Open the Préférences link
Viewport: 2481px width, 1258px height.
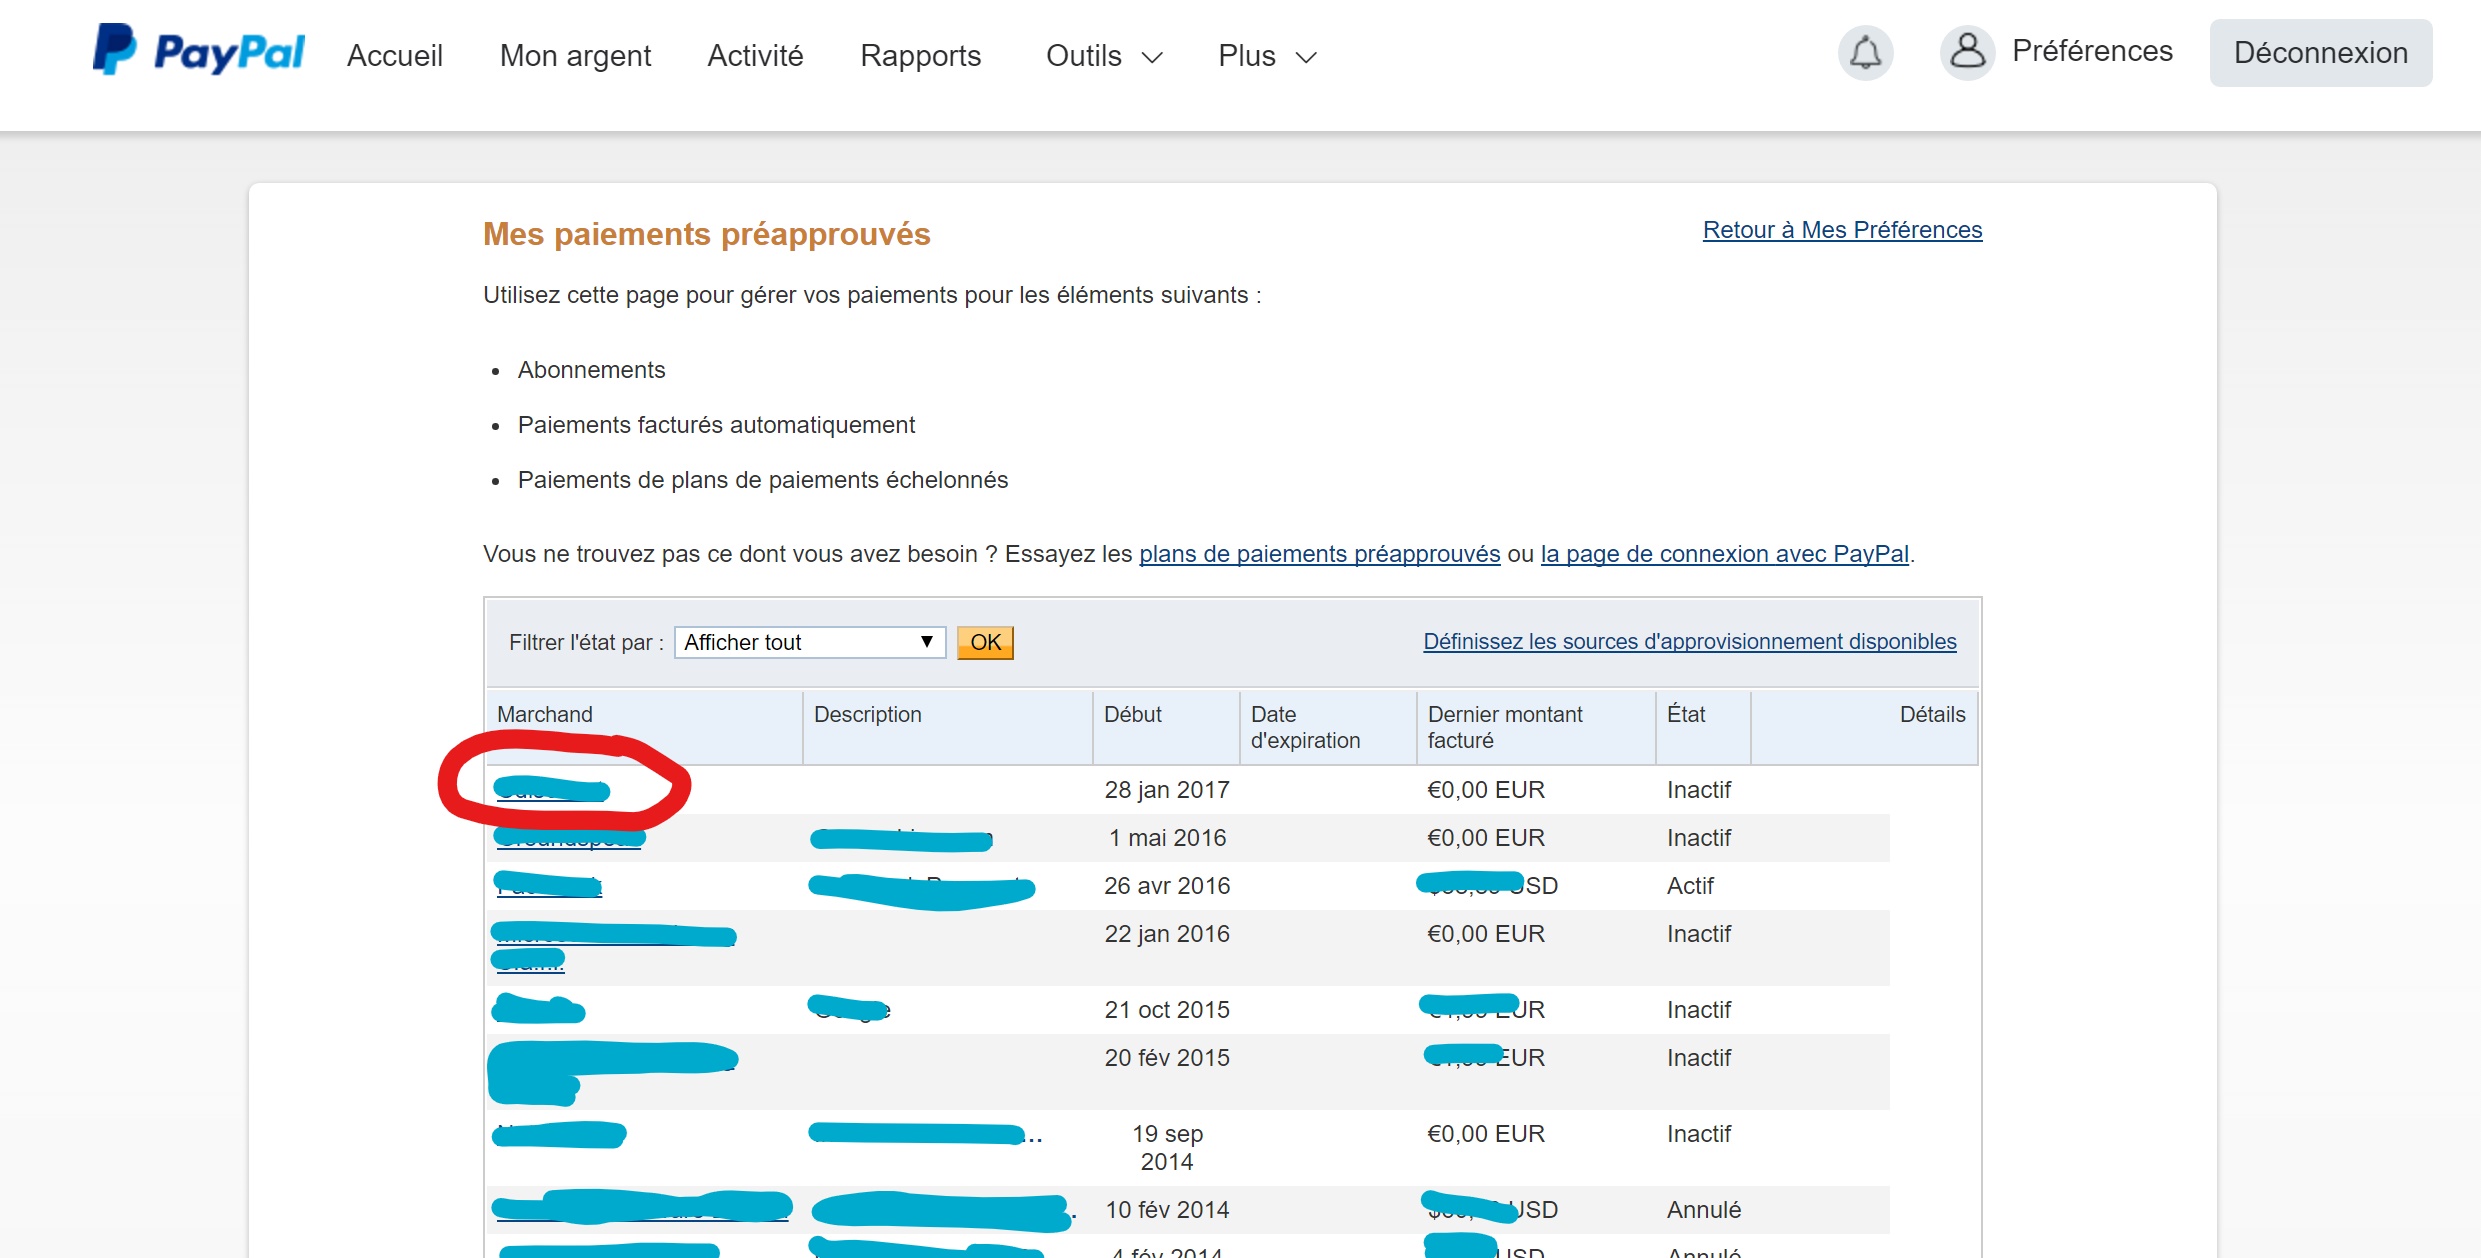click(x=2092, y=51)
